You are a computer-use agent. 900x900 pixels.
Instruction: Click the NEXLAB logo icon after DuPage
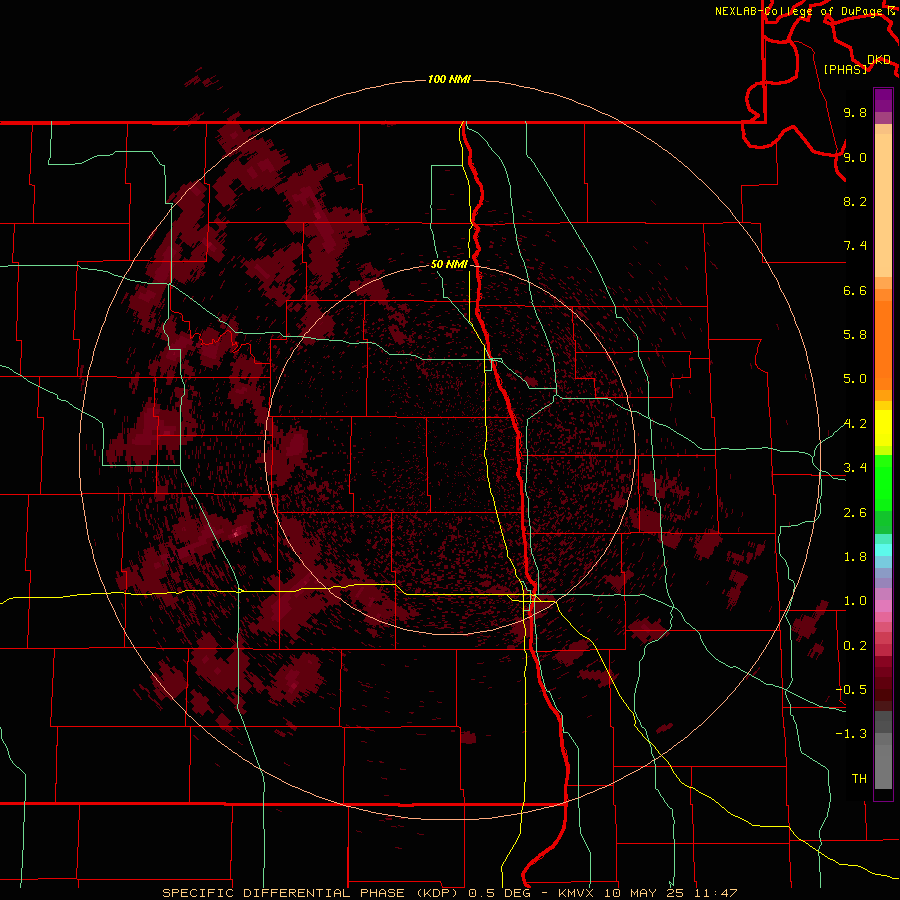point(891,10)
